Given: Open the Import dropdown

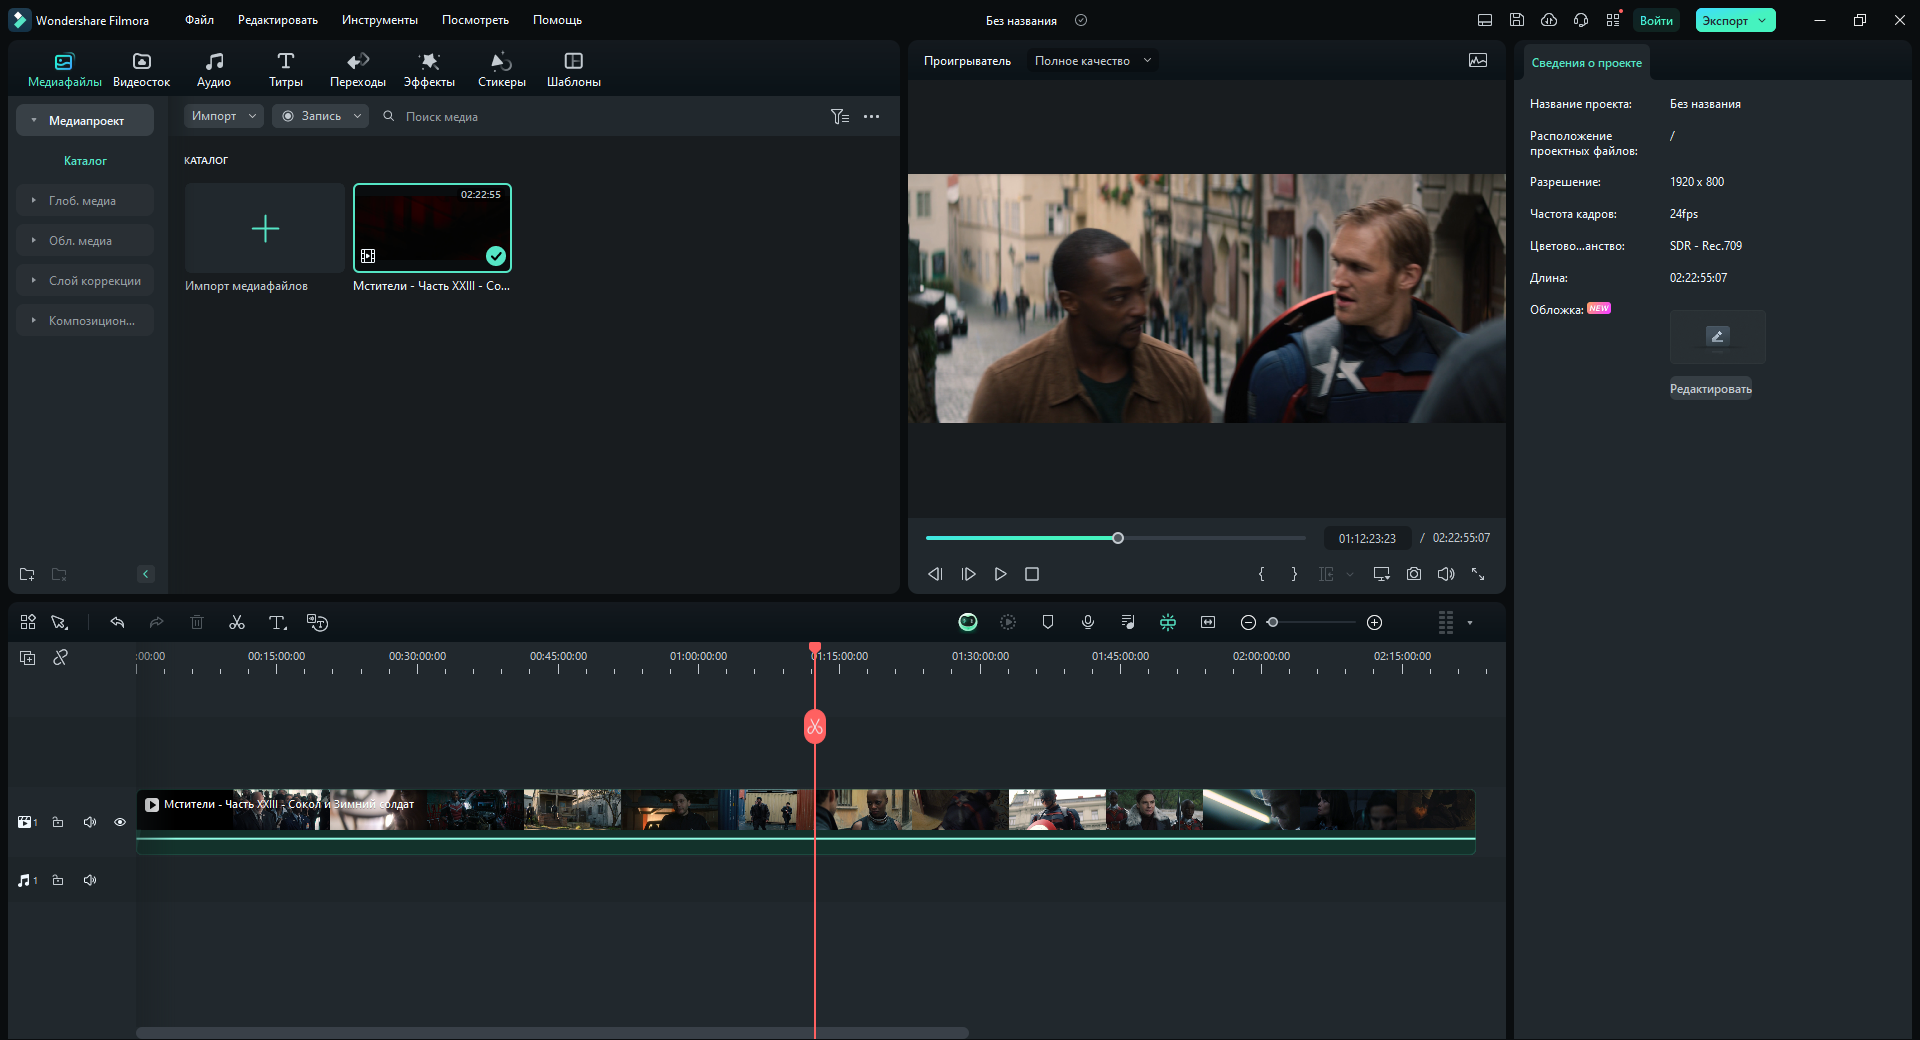Looking at the screenshot, I should pos(223,116).
